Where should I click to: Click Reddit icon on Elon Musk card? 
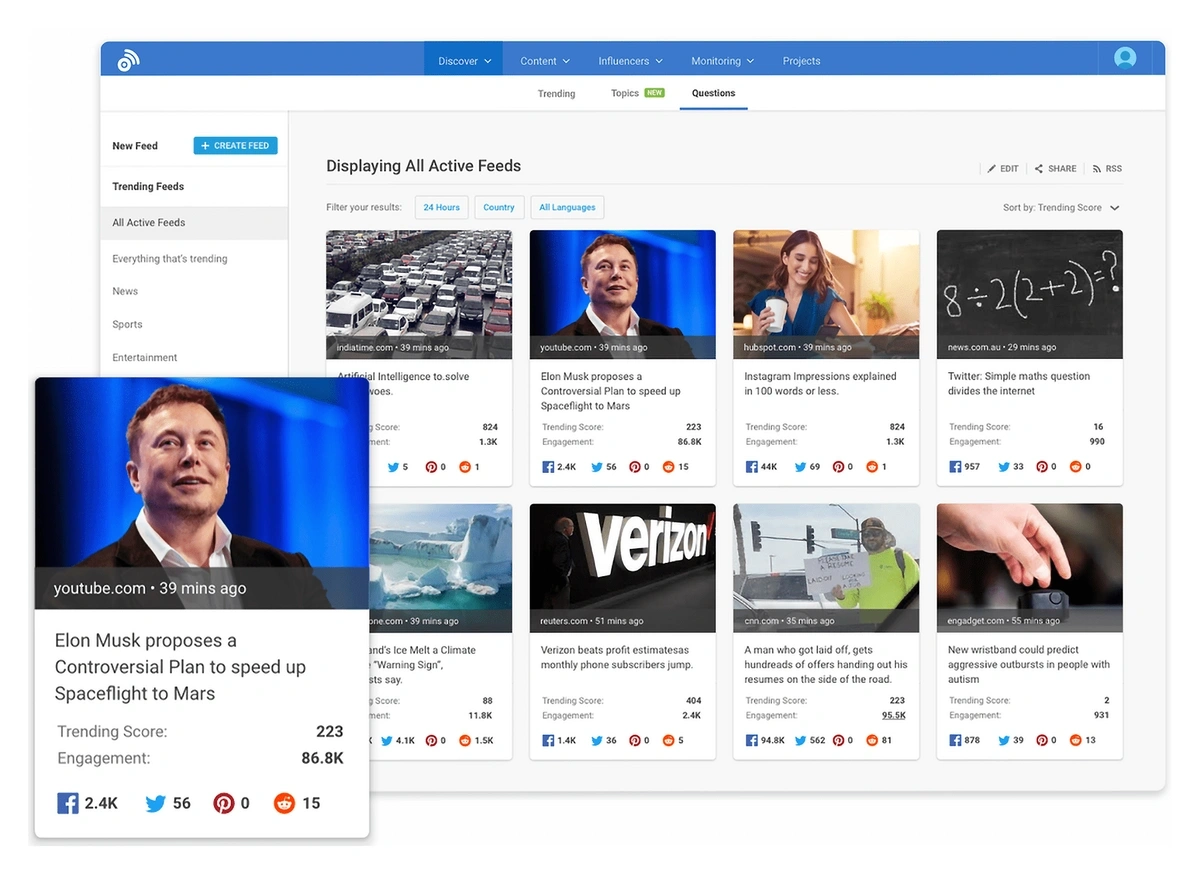click(668, 467)
